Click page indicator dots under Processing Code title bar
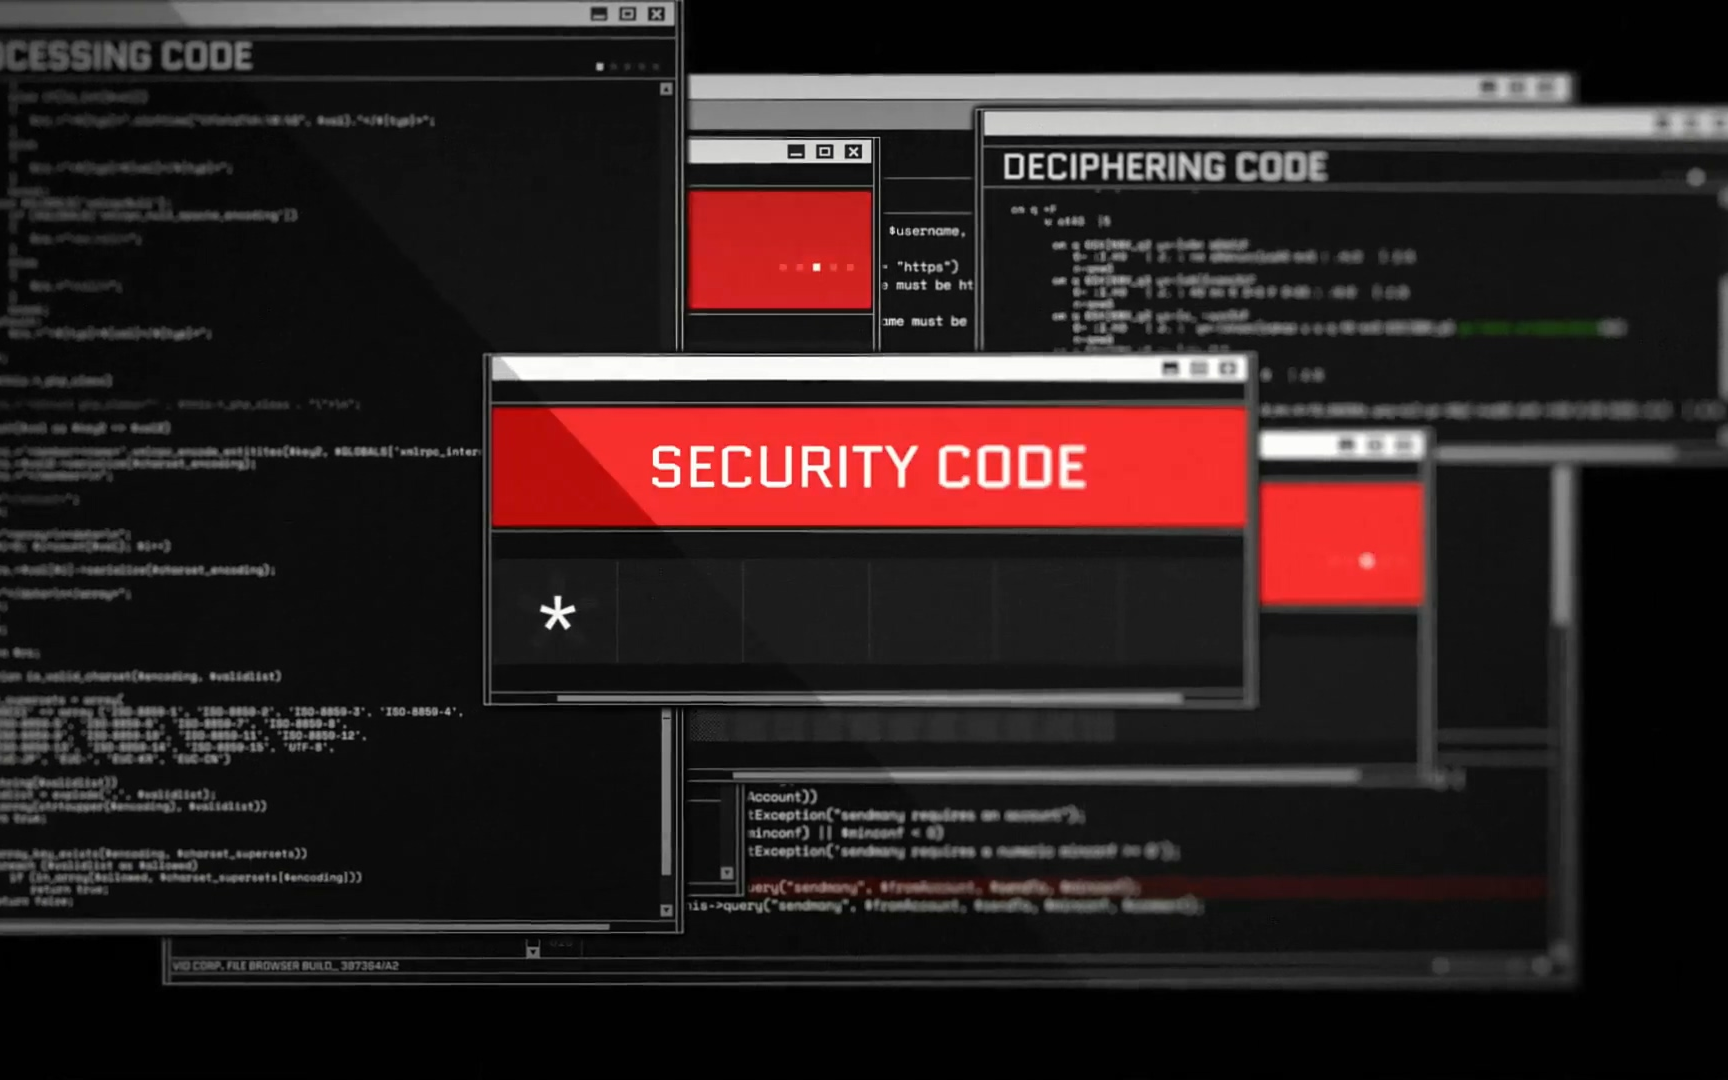1728x1080 pixels. point(628,67)
